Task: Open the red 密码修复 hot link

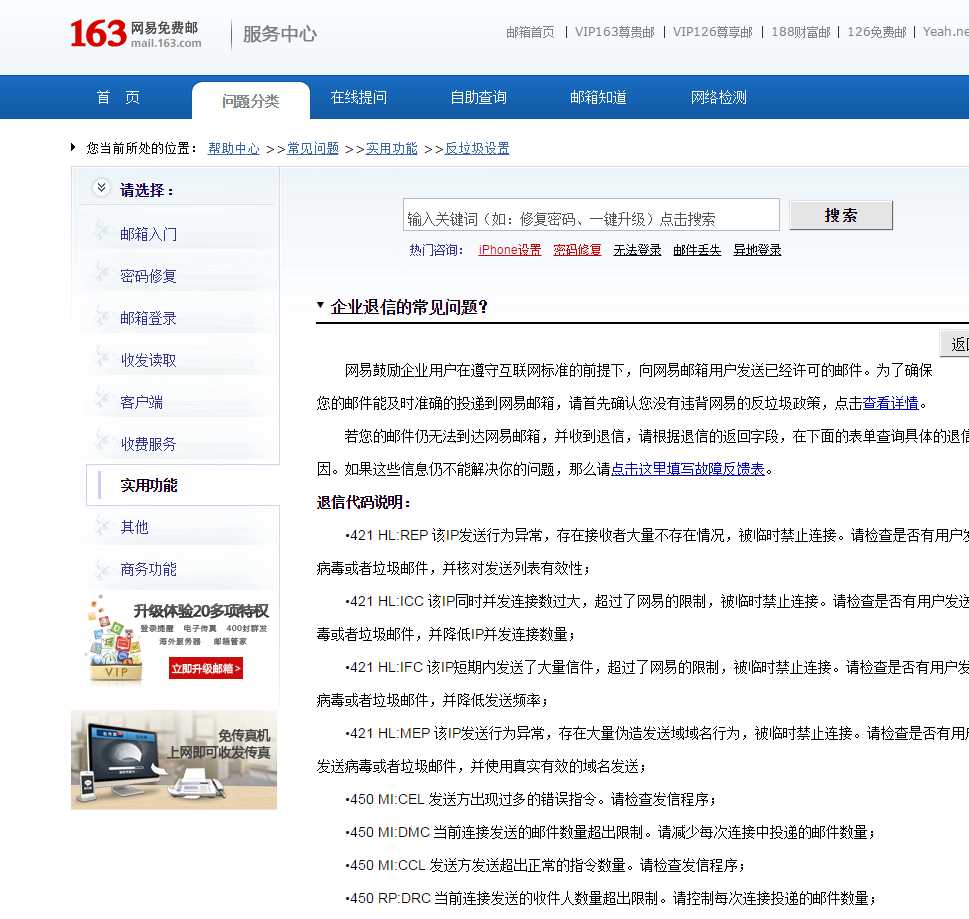Action: pyautogui.click(x=577, y=250)
